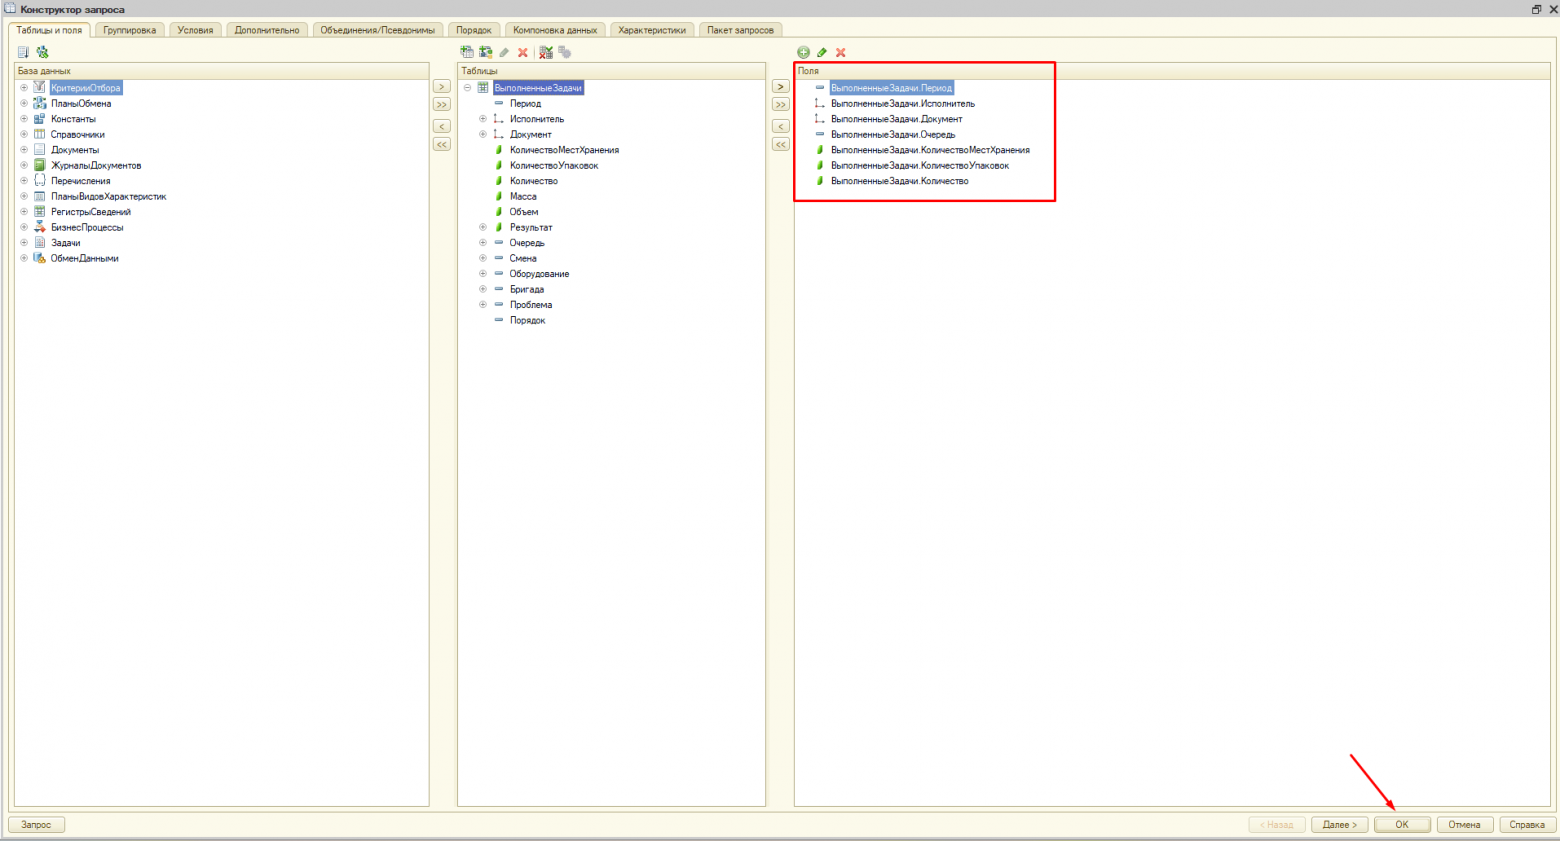Switch to the Характеристики tab
The width and height of the screenshot is (1560, 841).
coord(652,30)
